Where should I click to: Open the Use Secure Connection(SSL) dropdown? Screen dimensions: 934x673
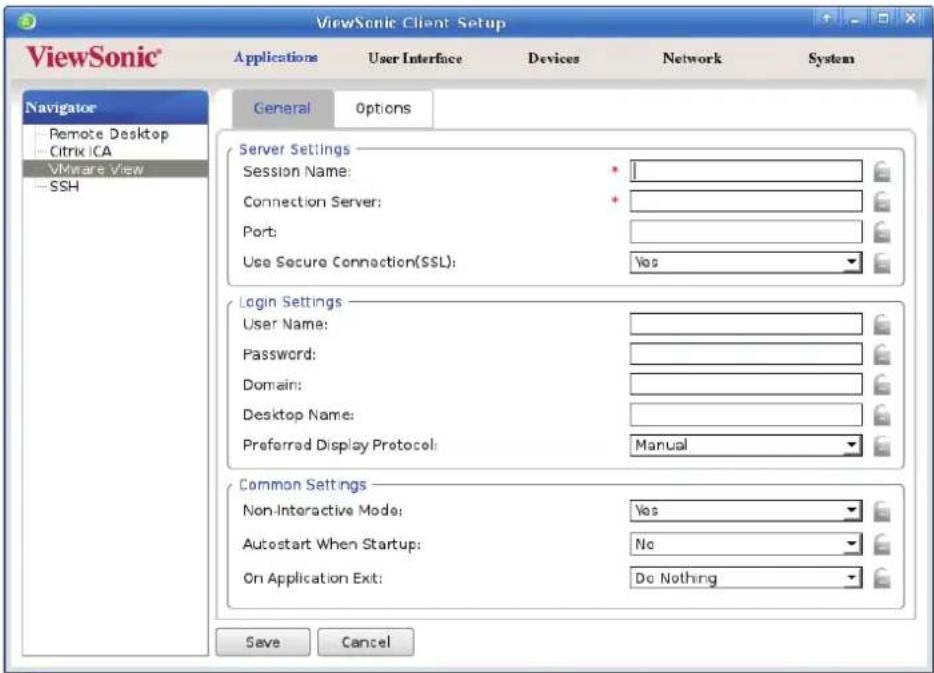746,263
